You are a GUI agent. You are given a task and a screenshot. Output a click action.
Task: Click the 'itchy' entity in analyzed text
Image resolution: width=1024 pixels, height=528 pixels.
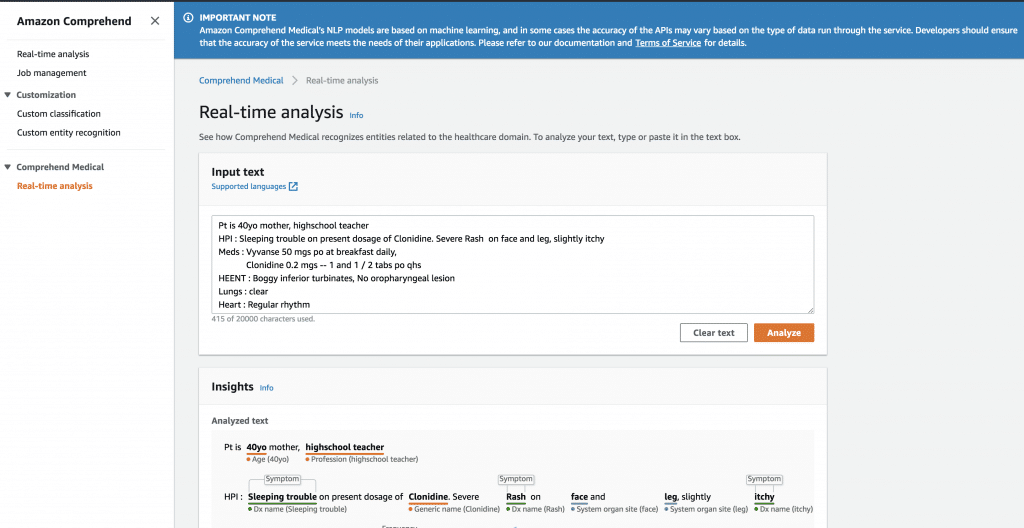click(x=764, y=497)
